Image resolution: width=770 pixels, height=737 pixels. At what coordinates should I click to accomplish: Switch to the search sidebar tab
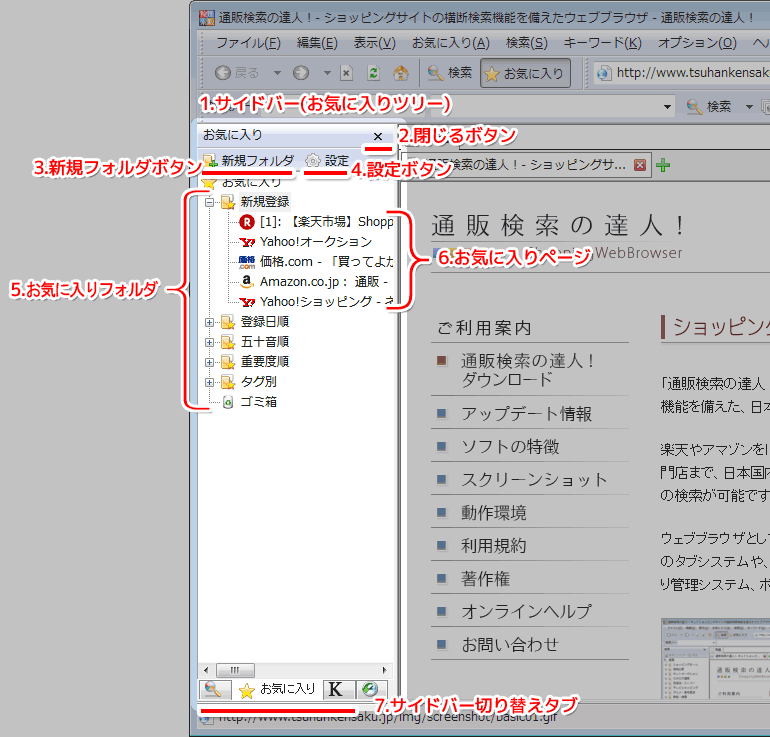click(215, 689)
